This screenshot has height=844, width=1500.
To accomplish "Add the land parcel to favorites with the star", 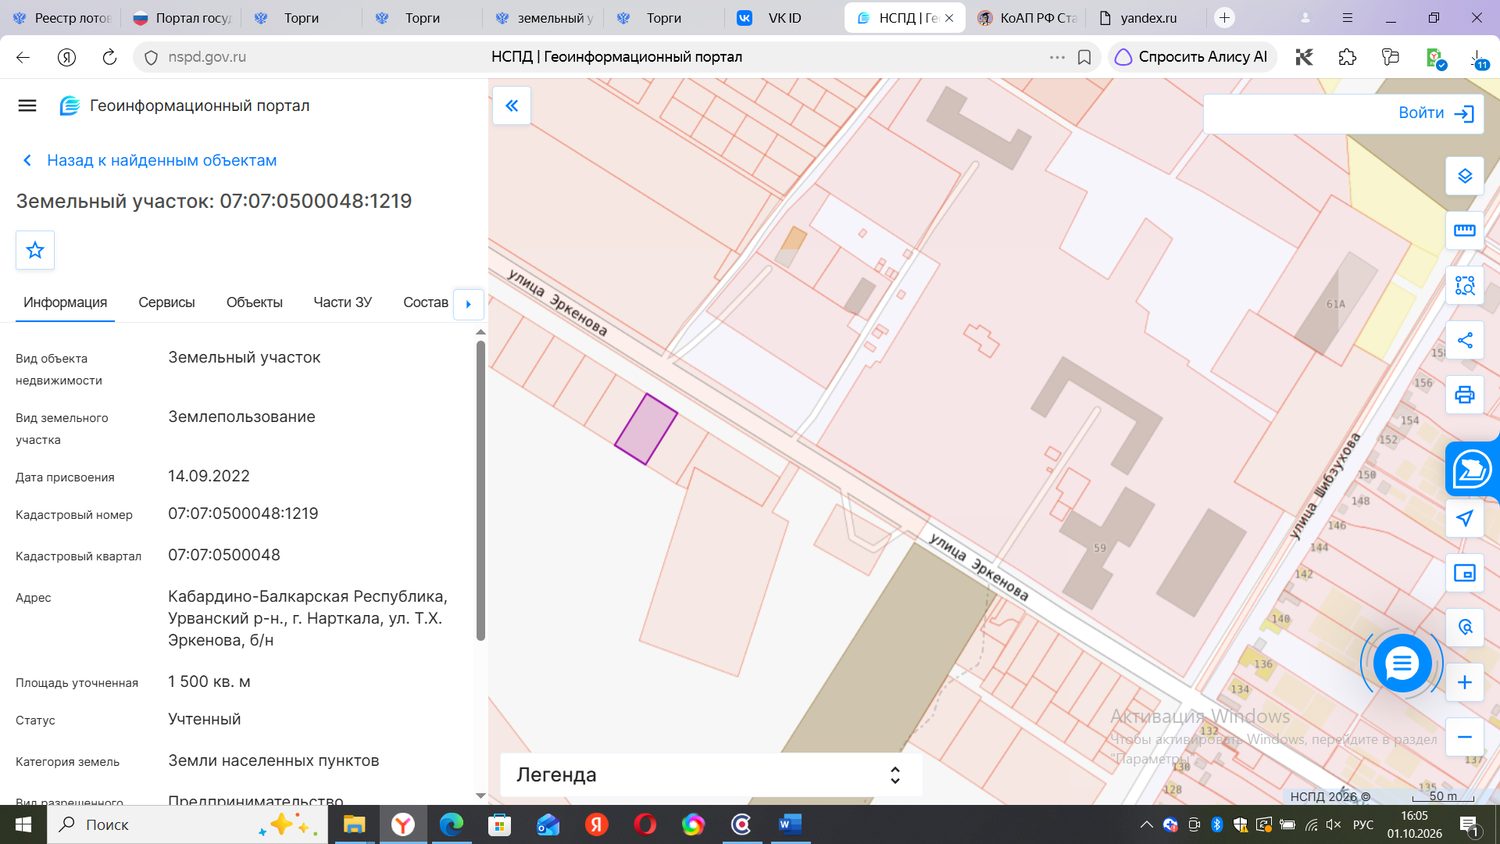I will click(35, 250).
